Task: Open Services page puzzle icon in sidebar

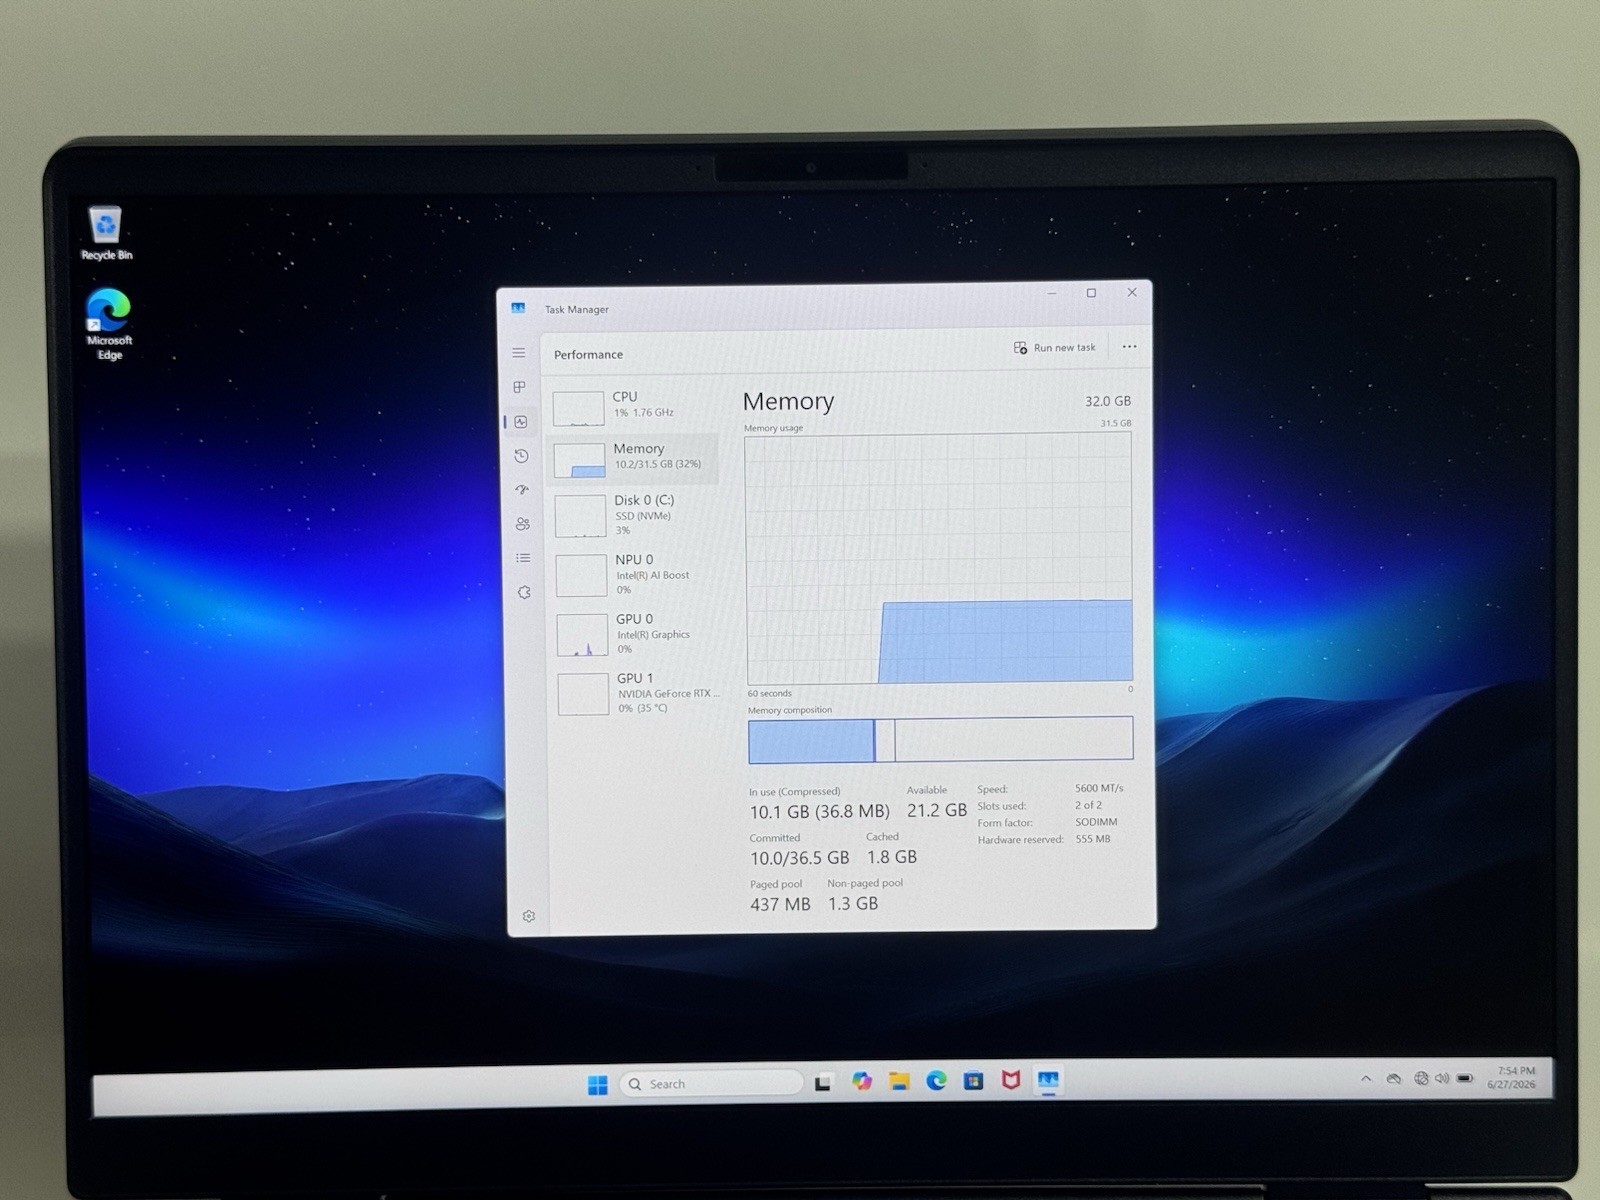Action: (x=524, y=592)
